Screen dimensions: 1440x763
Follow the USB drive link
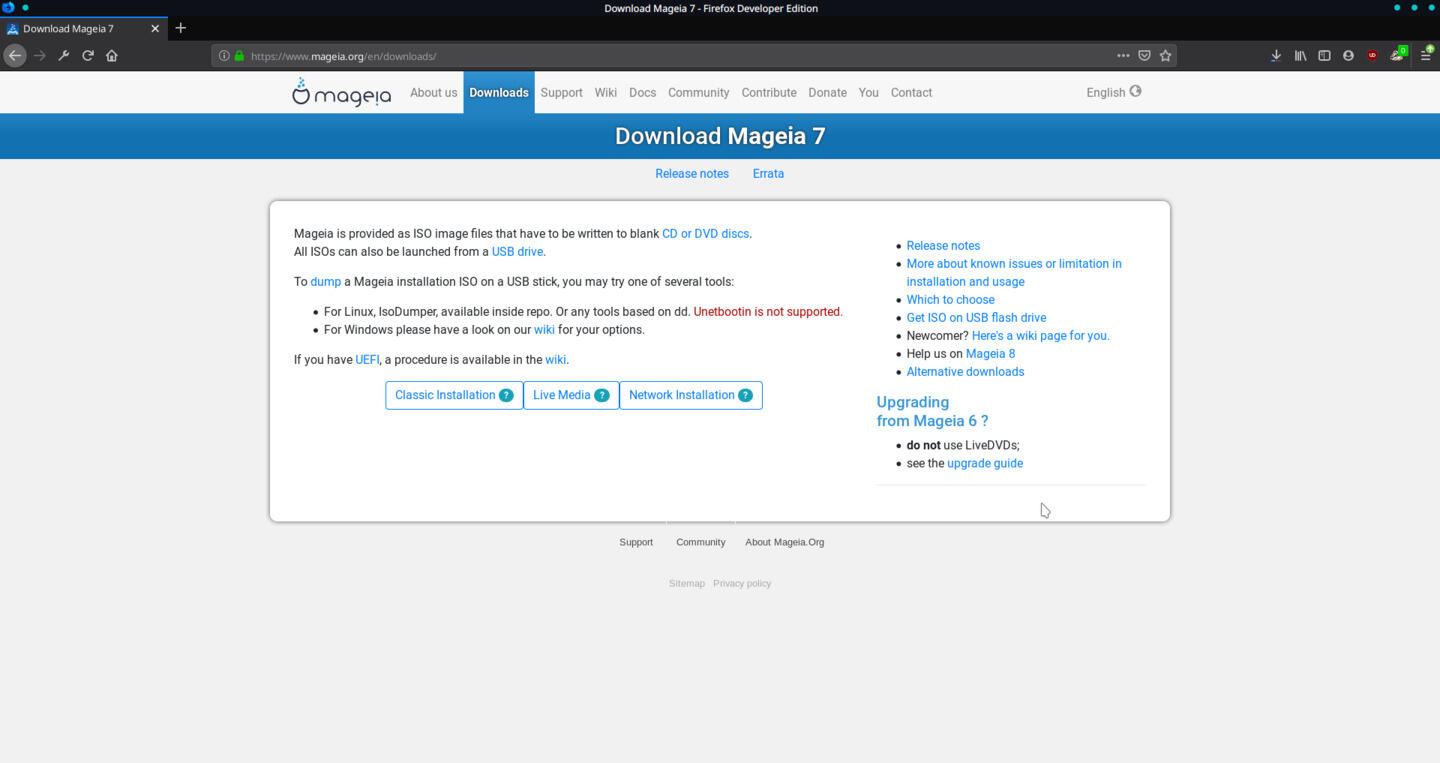(x=517, y=251)
